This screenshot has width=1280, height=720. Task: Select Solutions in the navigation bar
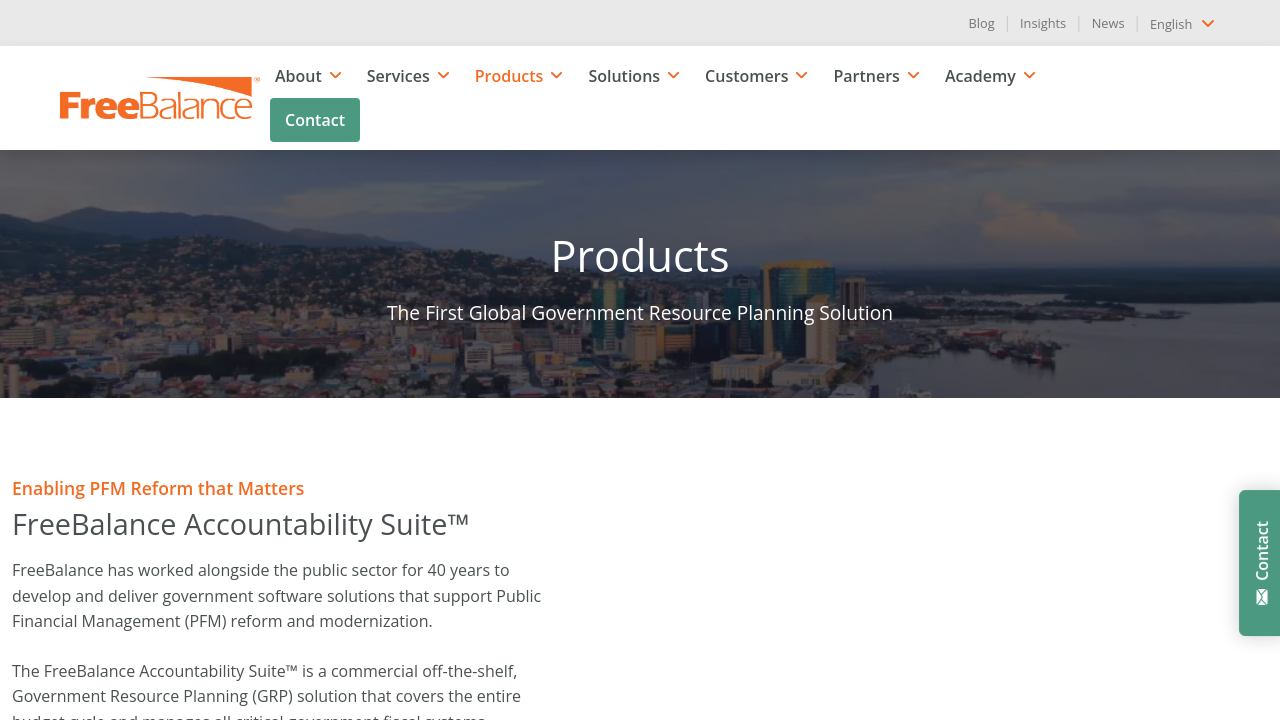coord(623,76)
